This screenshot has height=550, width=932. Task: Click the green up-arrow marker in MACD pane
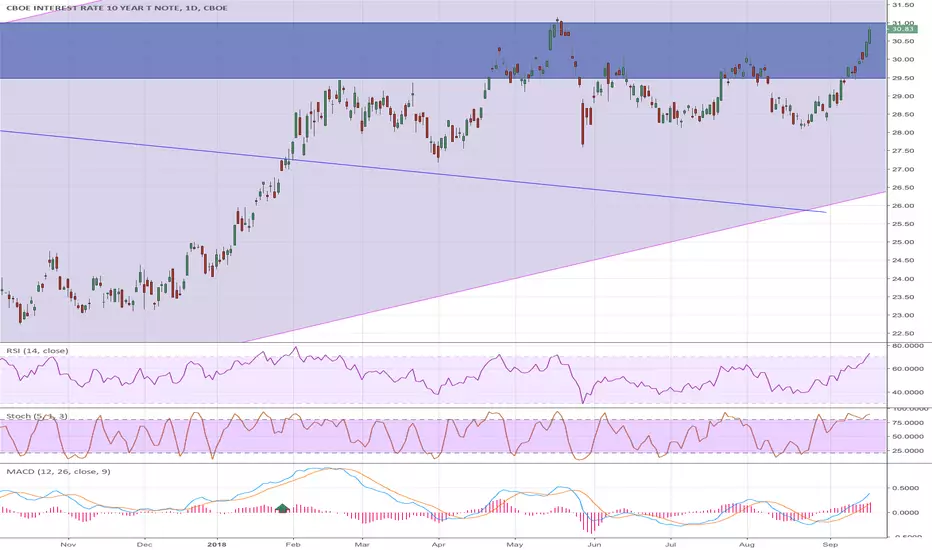[x=283, y=508]
